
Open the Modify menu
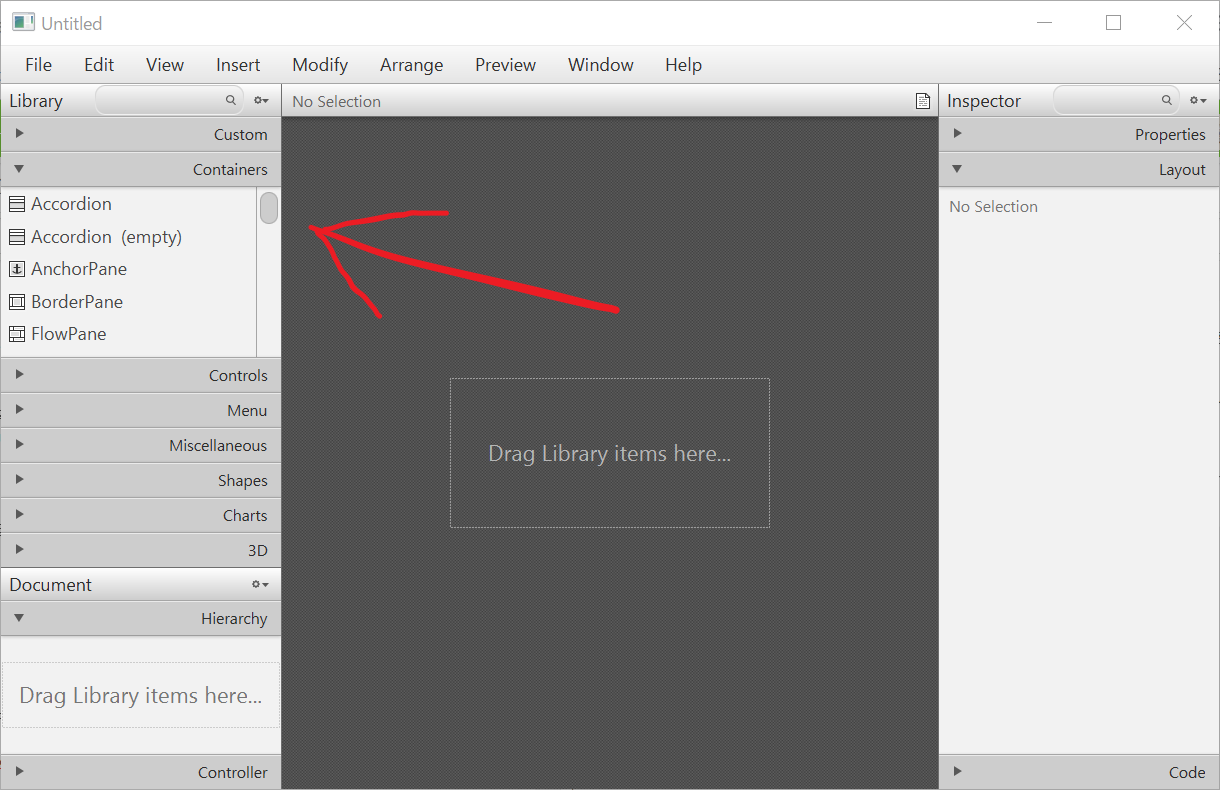320,65
